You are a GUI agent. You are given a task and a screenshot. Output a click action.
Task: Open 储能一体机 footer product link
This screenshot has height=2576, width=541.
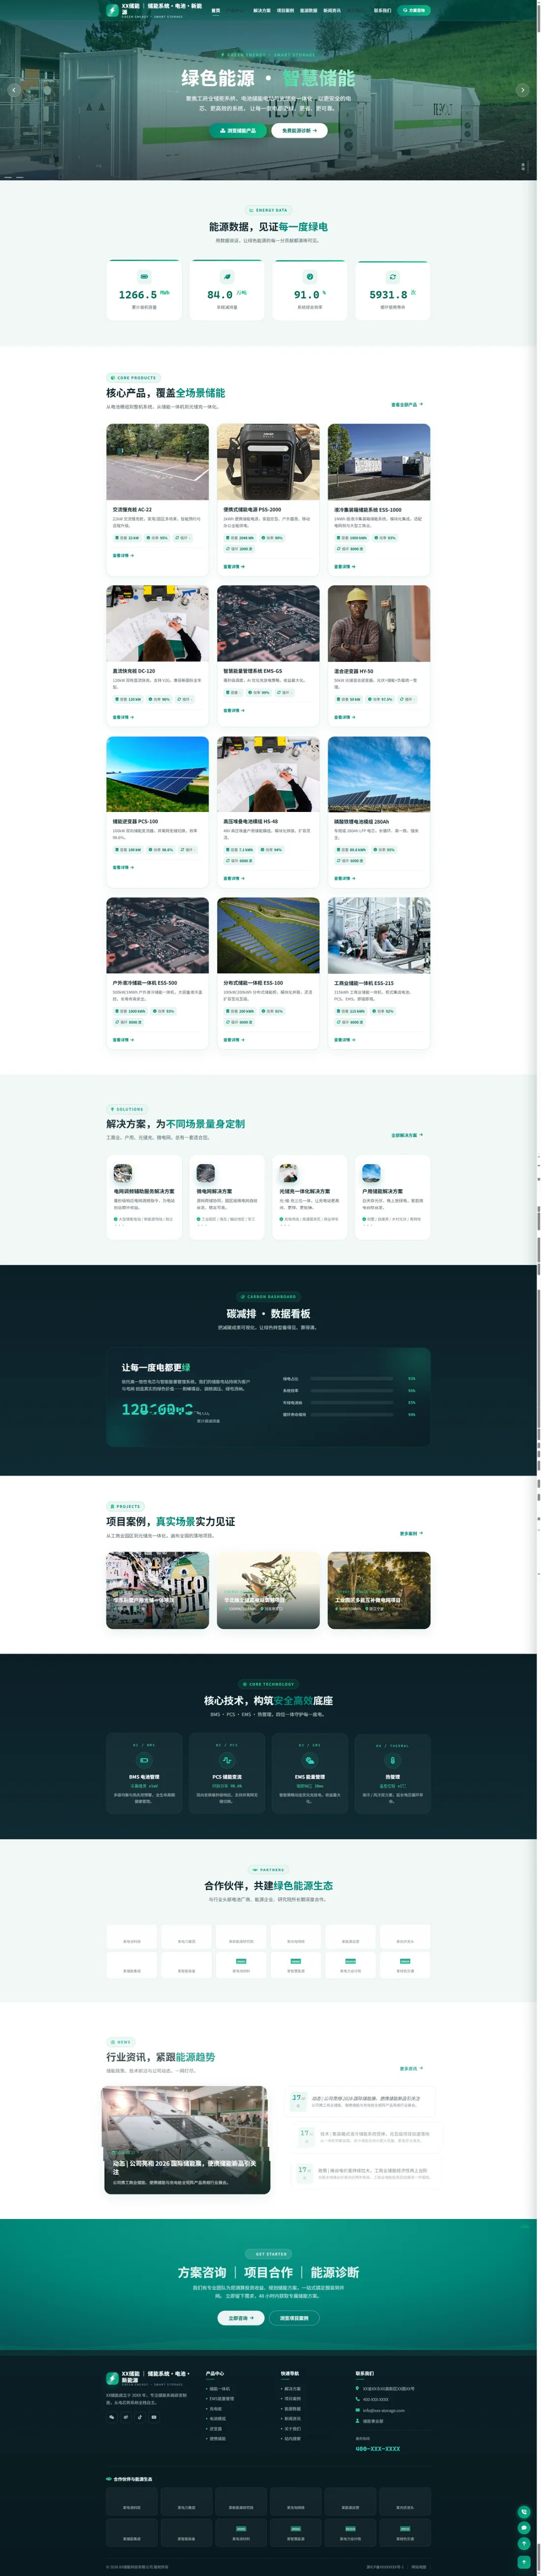219,2388
